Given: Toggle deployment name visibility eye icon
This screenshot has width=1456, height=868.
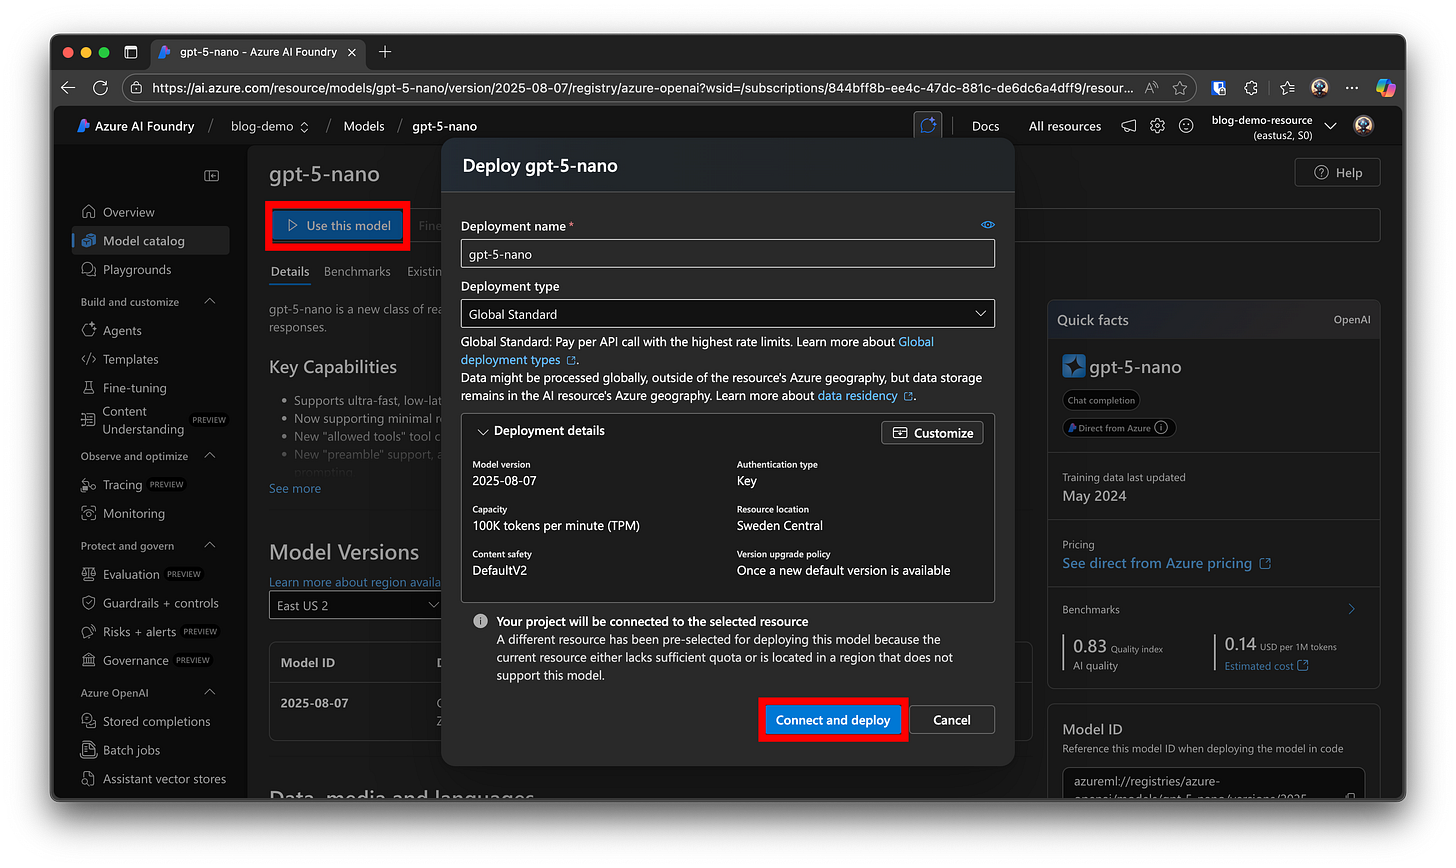Looking at the screenshot, I should tap(988, 225).
